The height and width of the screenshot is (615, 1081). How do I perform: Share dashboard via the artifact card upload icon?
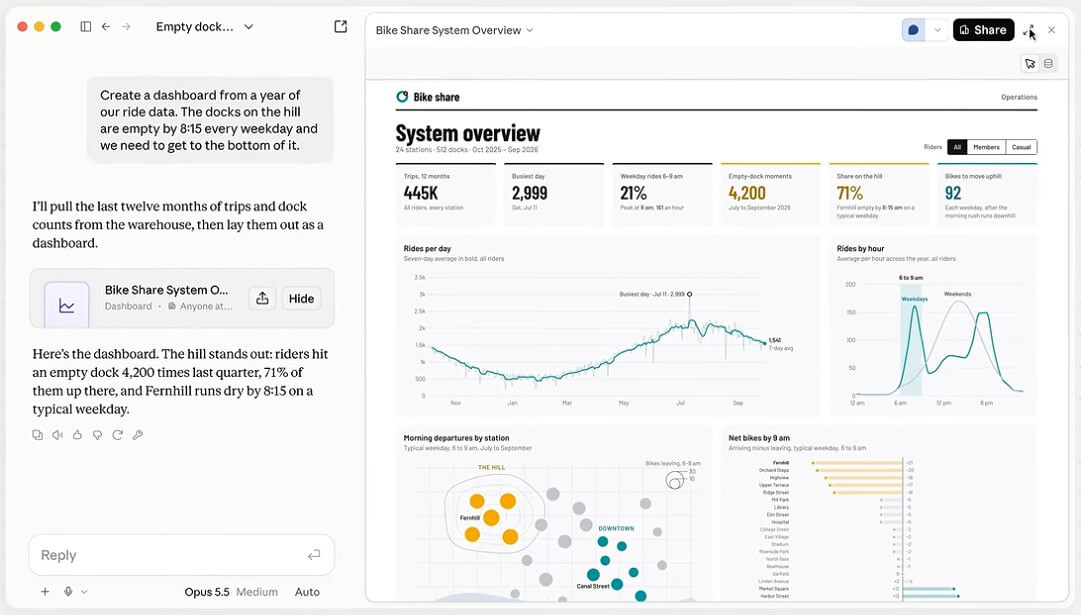pyautogui.click(x=262, y=299)
